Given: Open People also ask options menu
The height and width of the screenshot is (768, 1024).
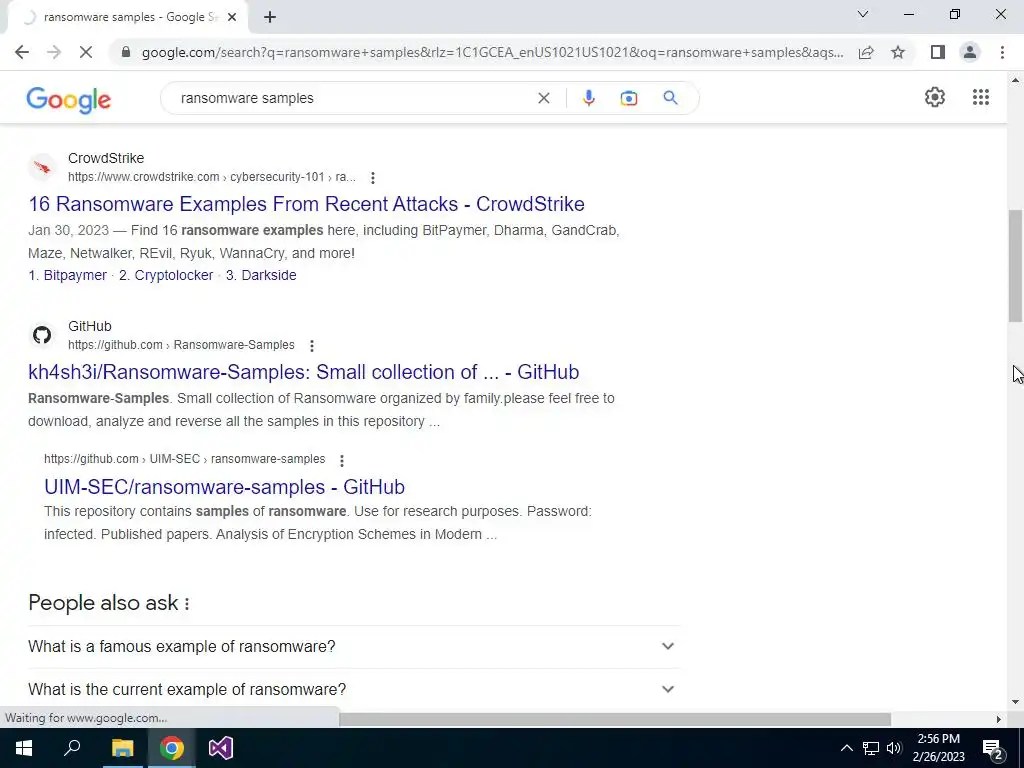Looking at the screenshot, I should (187, 604).
